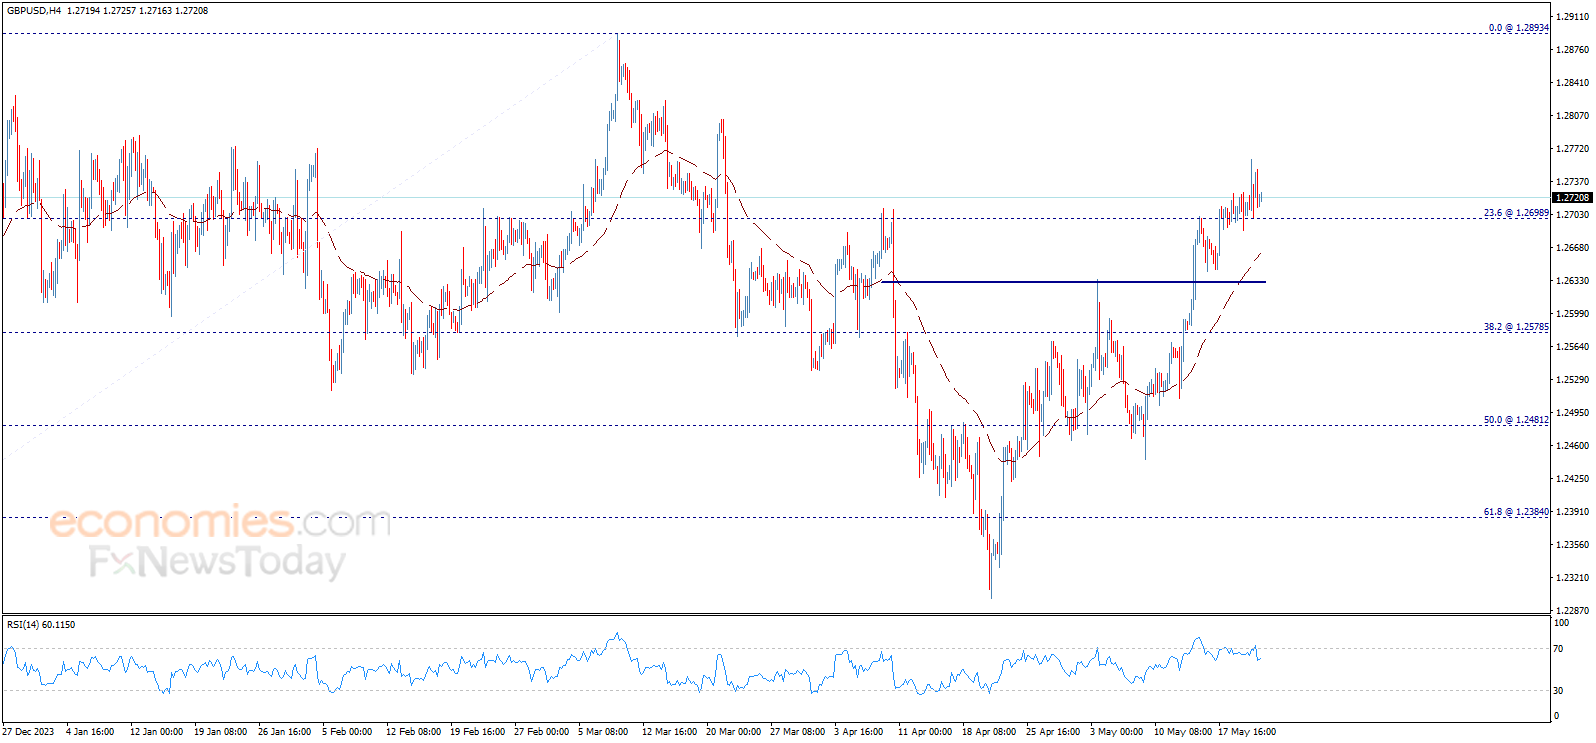Click price axis value 1.23910
The height and width of the screenshot is (743, 1596).
tap(1573, 512)
